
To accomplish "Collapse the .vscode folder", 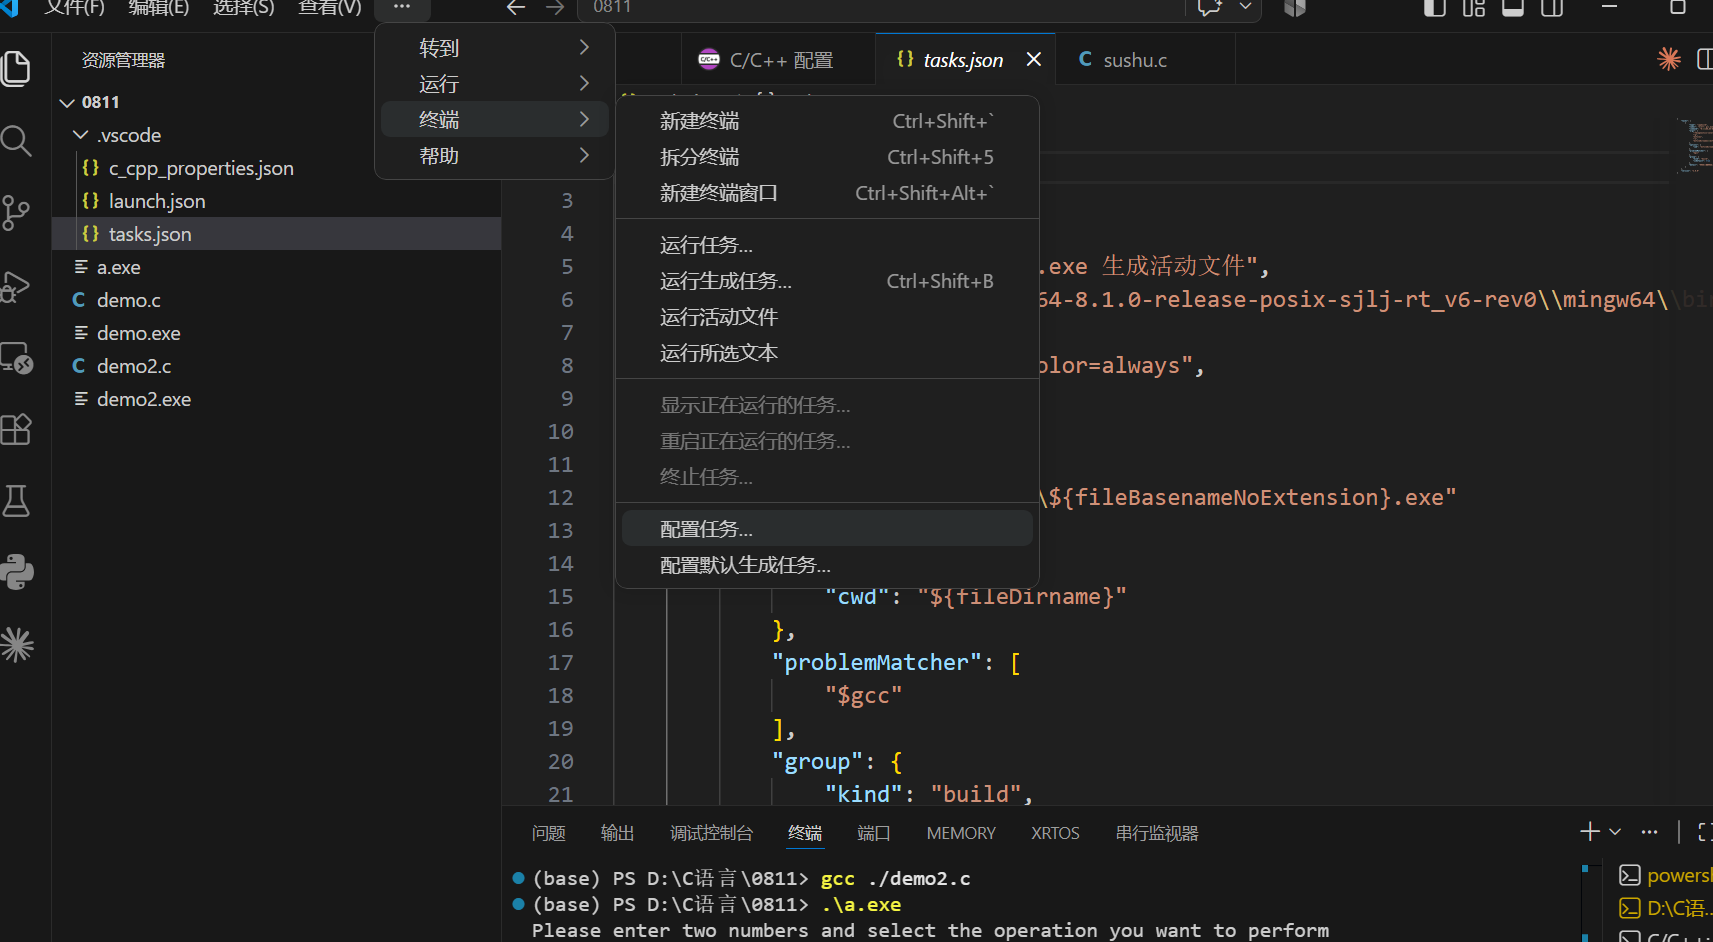I will pos(80,135).
